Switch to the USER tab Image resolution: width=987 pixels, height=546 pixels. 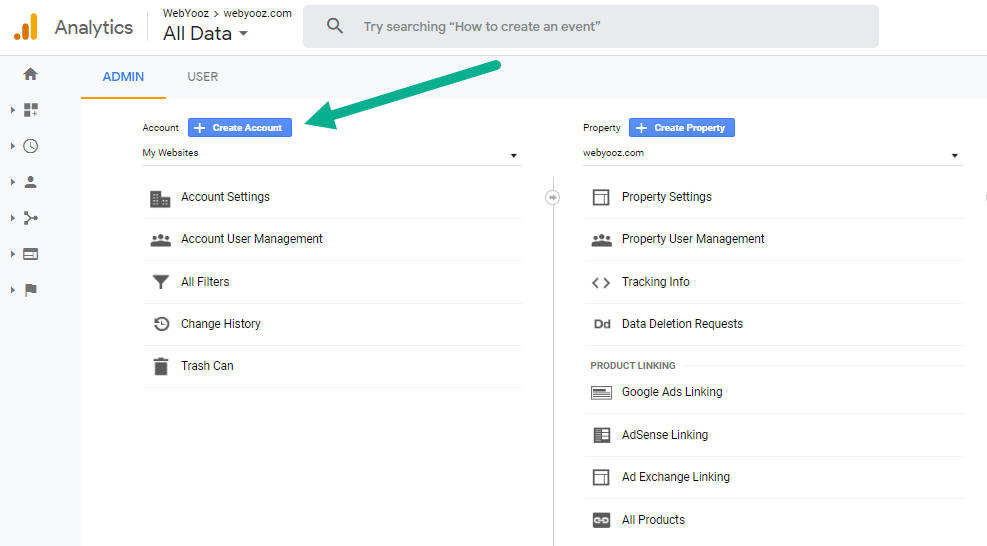coord(202,77)
